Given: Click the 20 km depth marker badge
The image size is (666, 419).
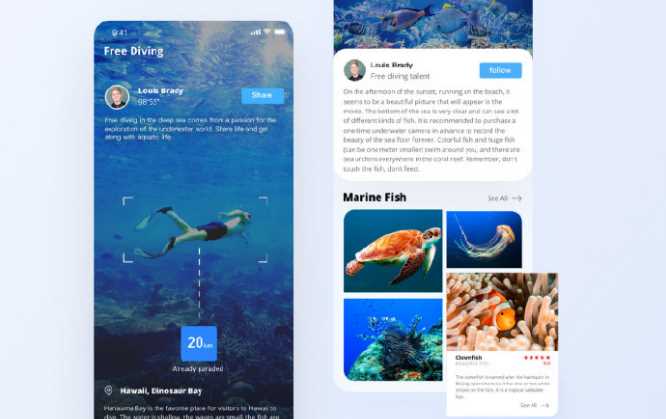Looking at the screenshot, I should tap(199, 343).
